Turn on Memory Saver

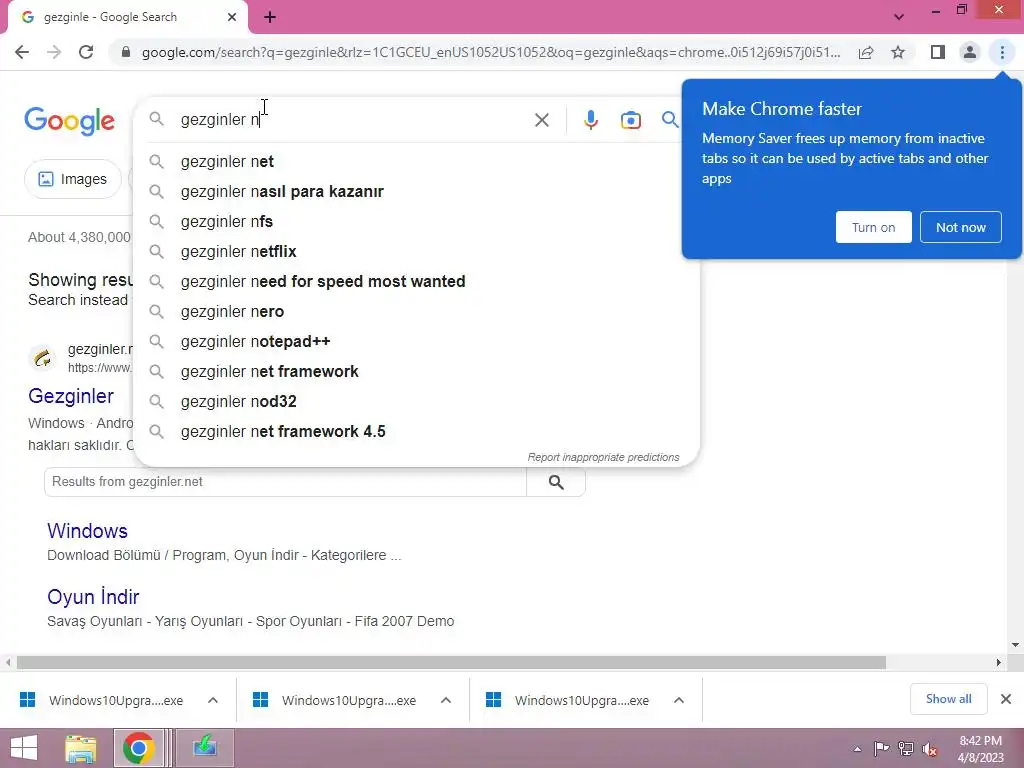tap(873, 227)
